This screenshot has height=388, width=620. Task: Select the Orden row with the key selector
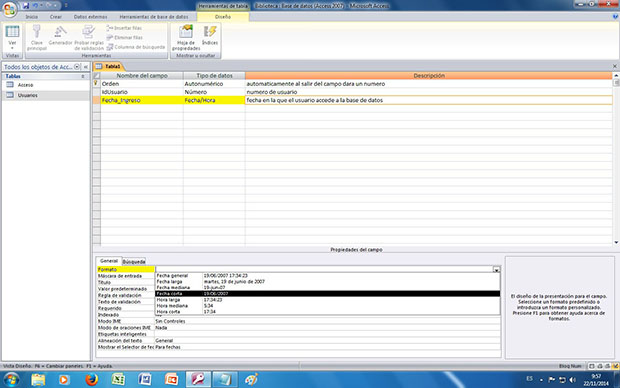click(96, 84)
